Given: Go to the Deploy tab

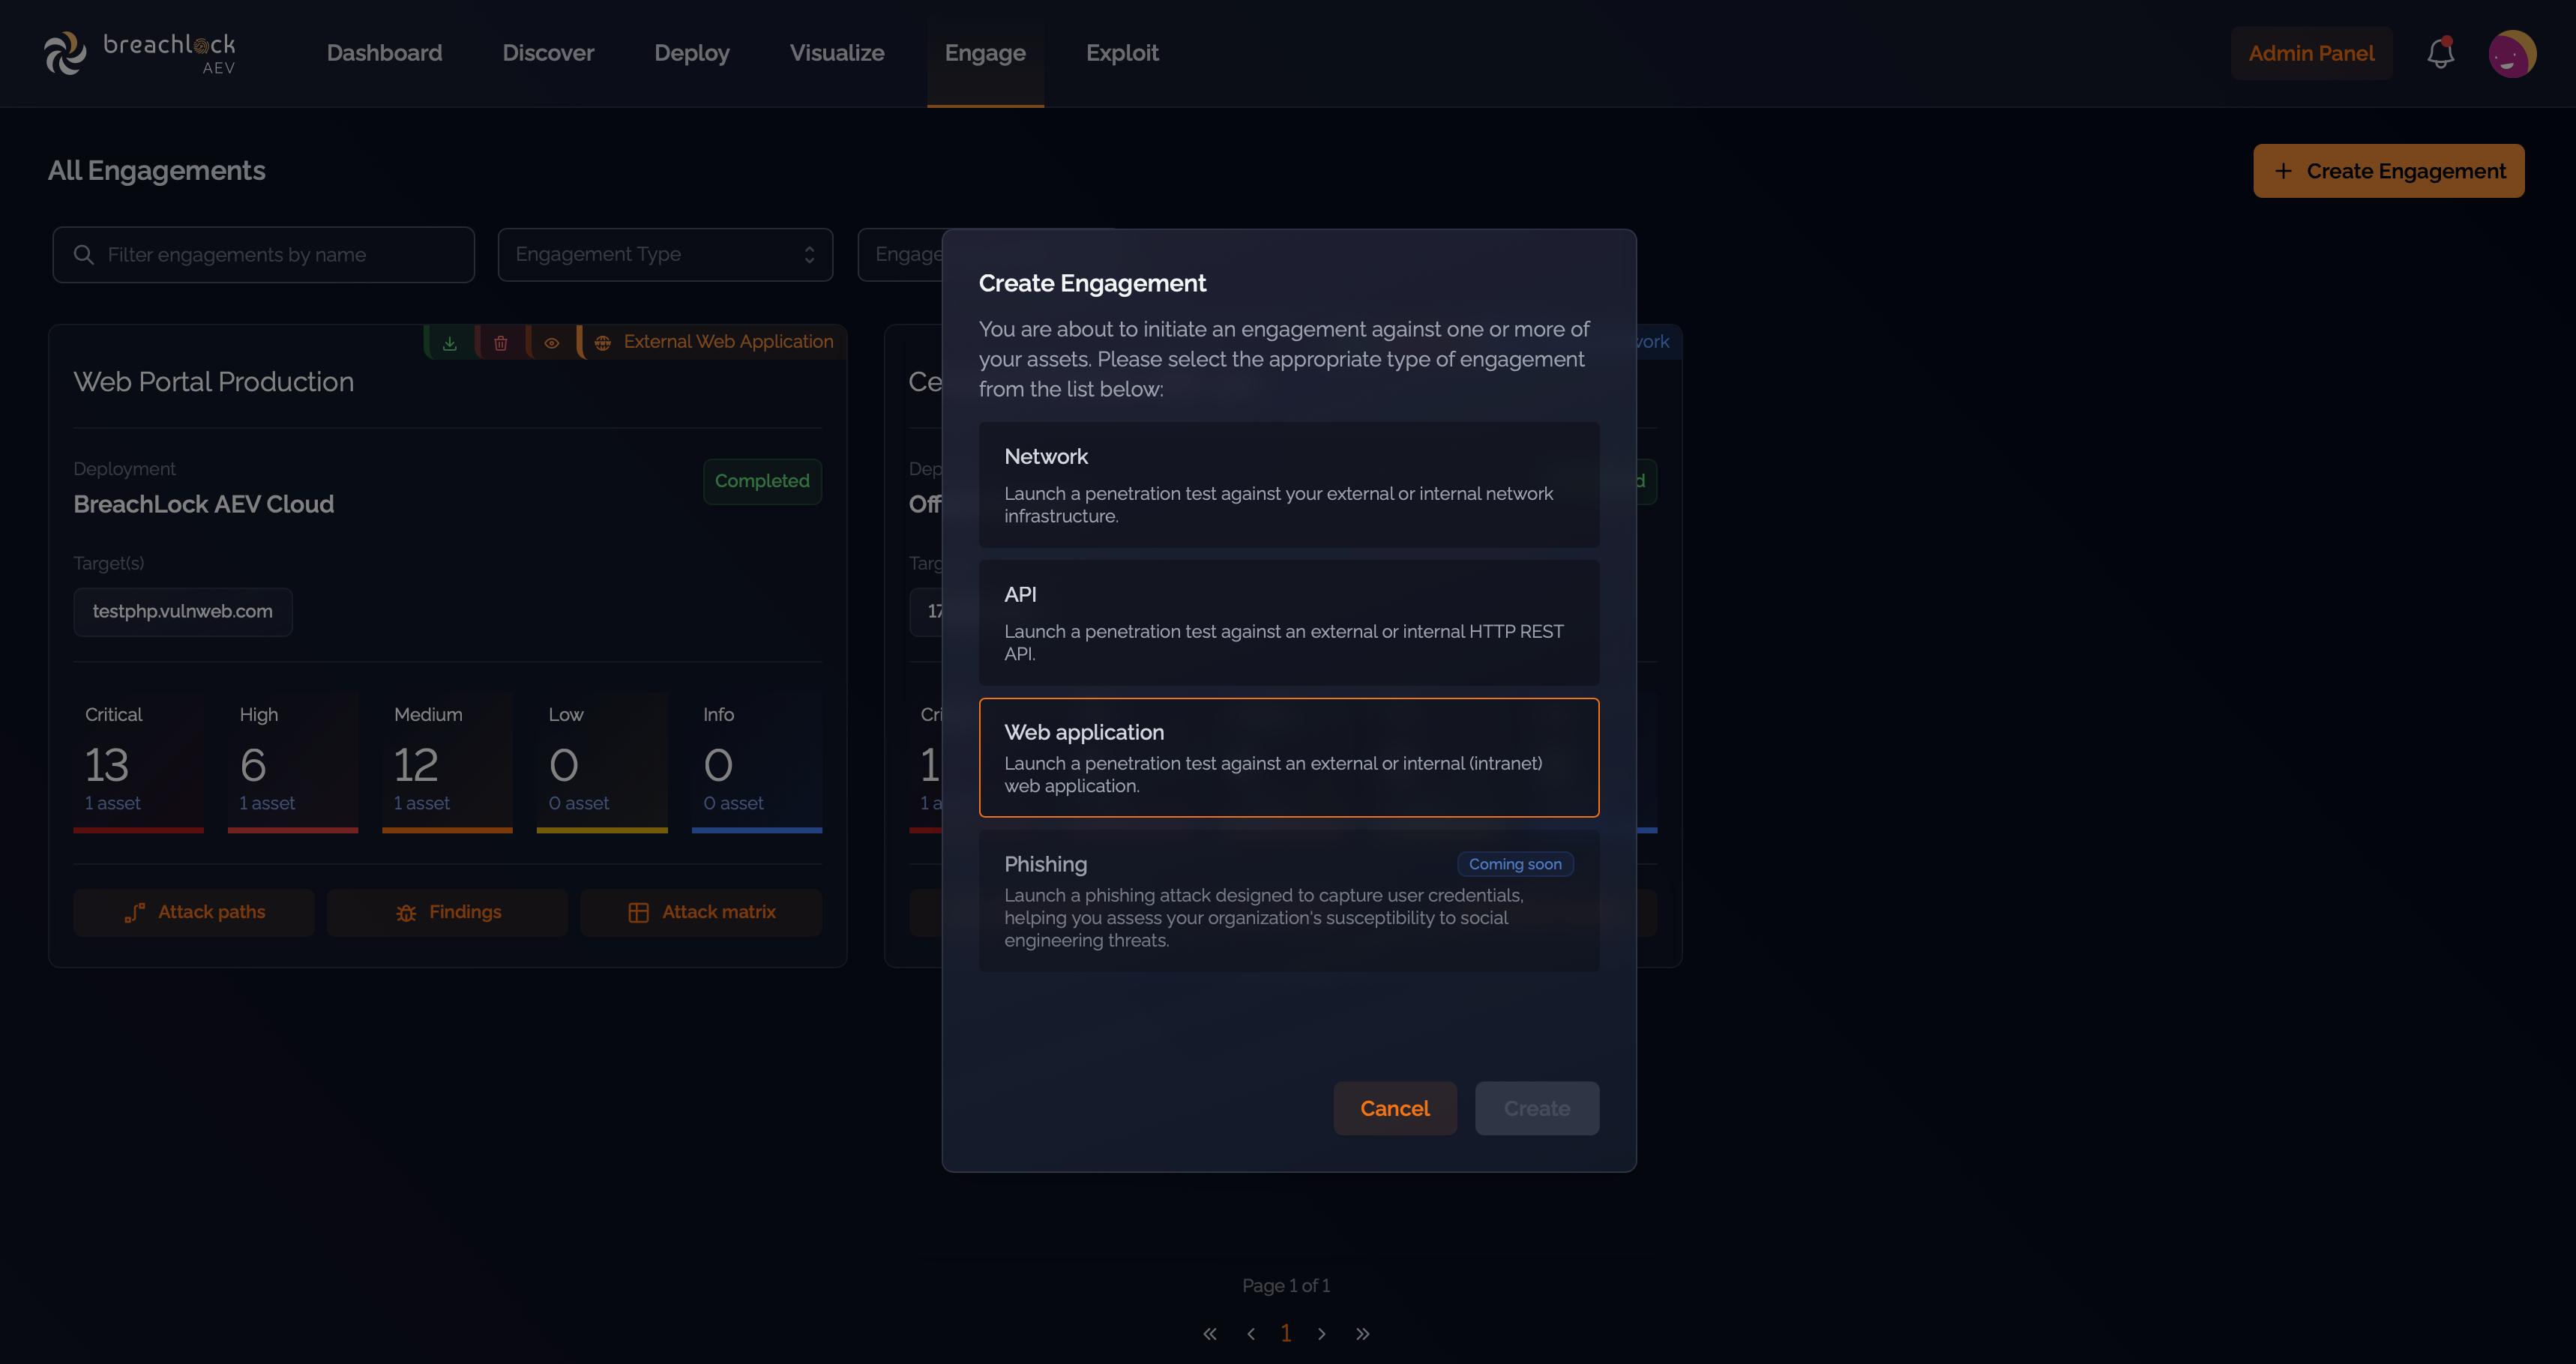Looking at the screenshot, I should (x=692, y=53).
